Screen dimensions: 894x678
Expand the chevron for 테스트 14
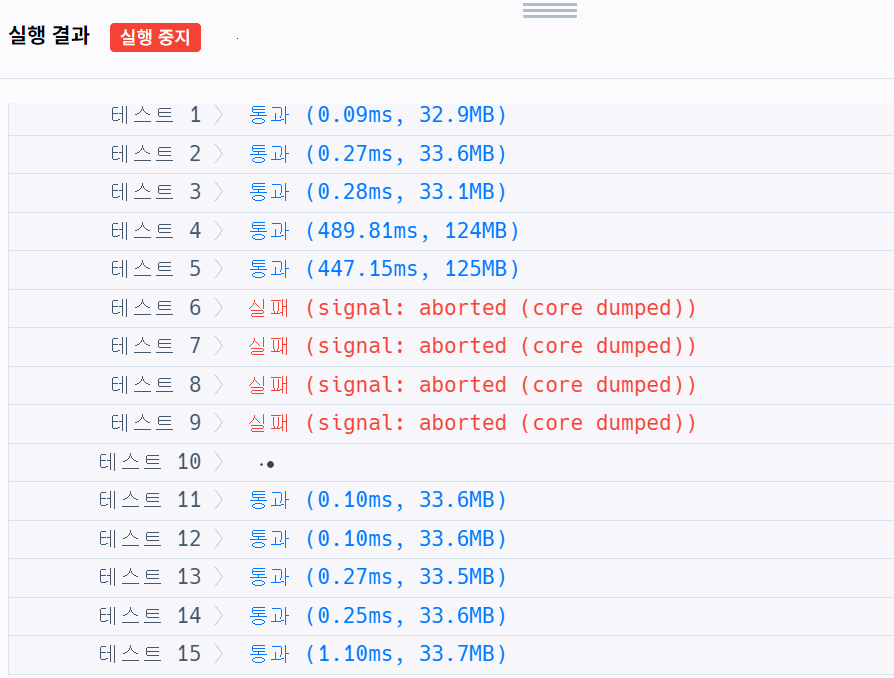pyautogui.click(x=219, y=616)
